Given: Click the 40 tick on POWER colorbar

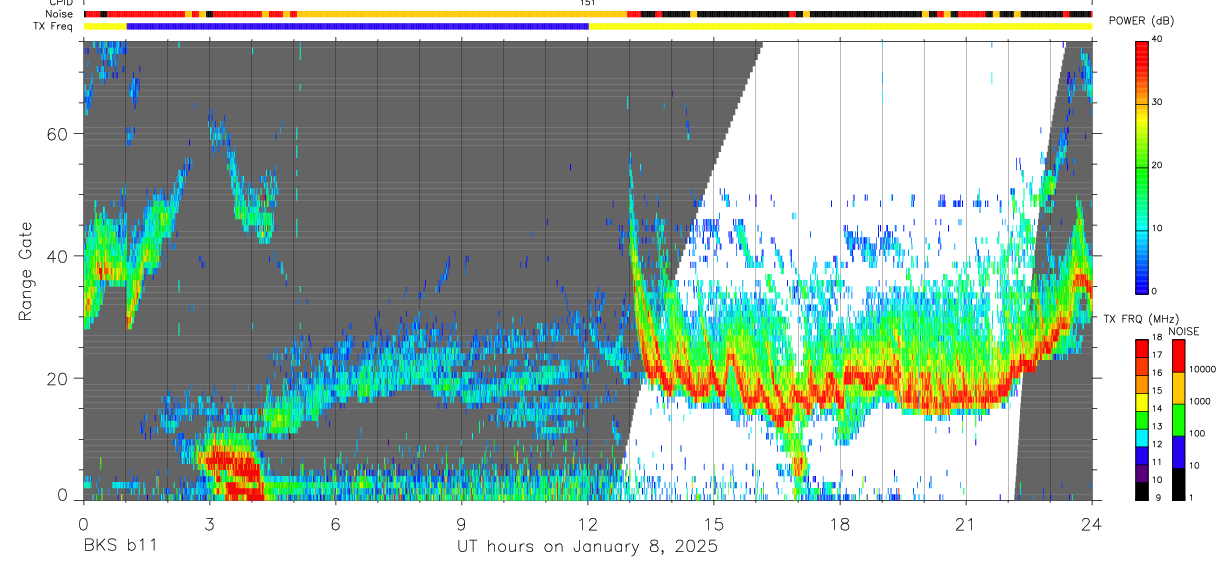Looking at the screenshot, I should pos(1158,40).
